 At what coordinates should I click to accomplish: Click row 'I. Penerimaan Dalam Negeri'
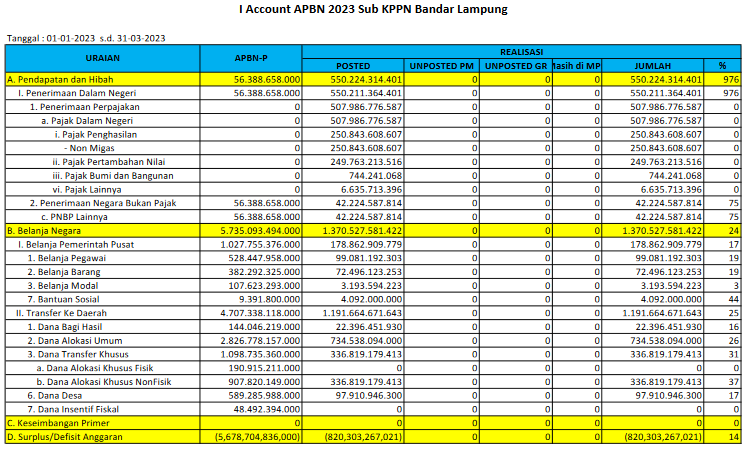tap(373, 93)
